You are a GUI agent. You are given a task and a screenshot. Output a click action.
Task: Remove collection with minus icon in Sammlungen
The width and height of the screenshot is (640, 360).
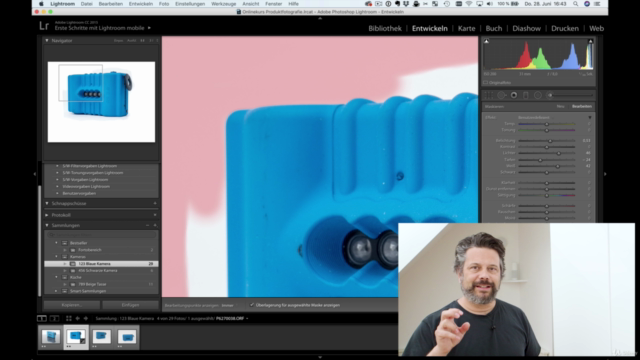147,225
